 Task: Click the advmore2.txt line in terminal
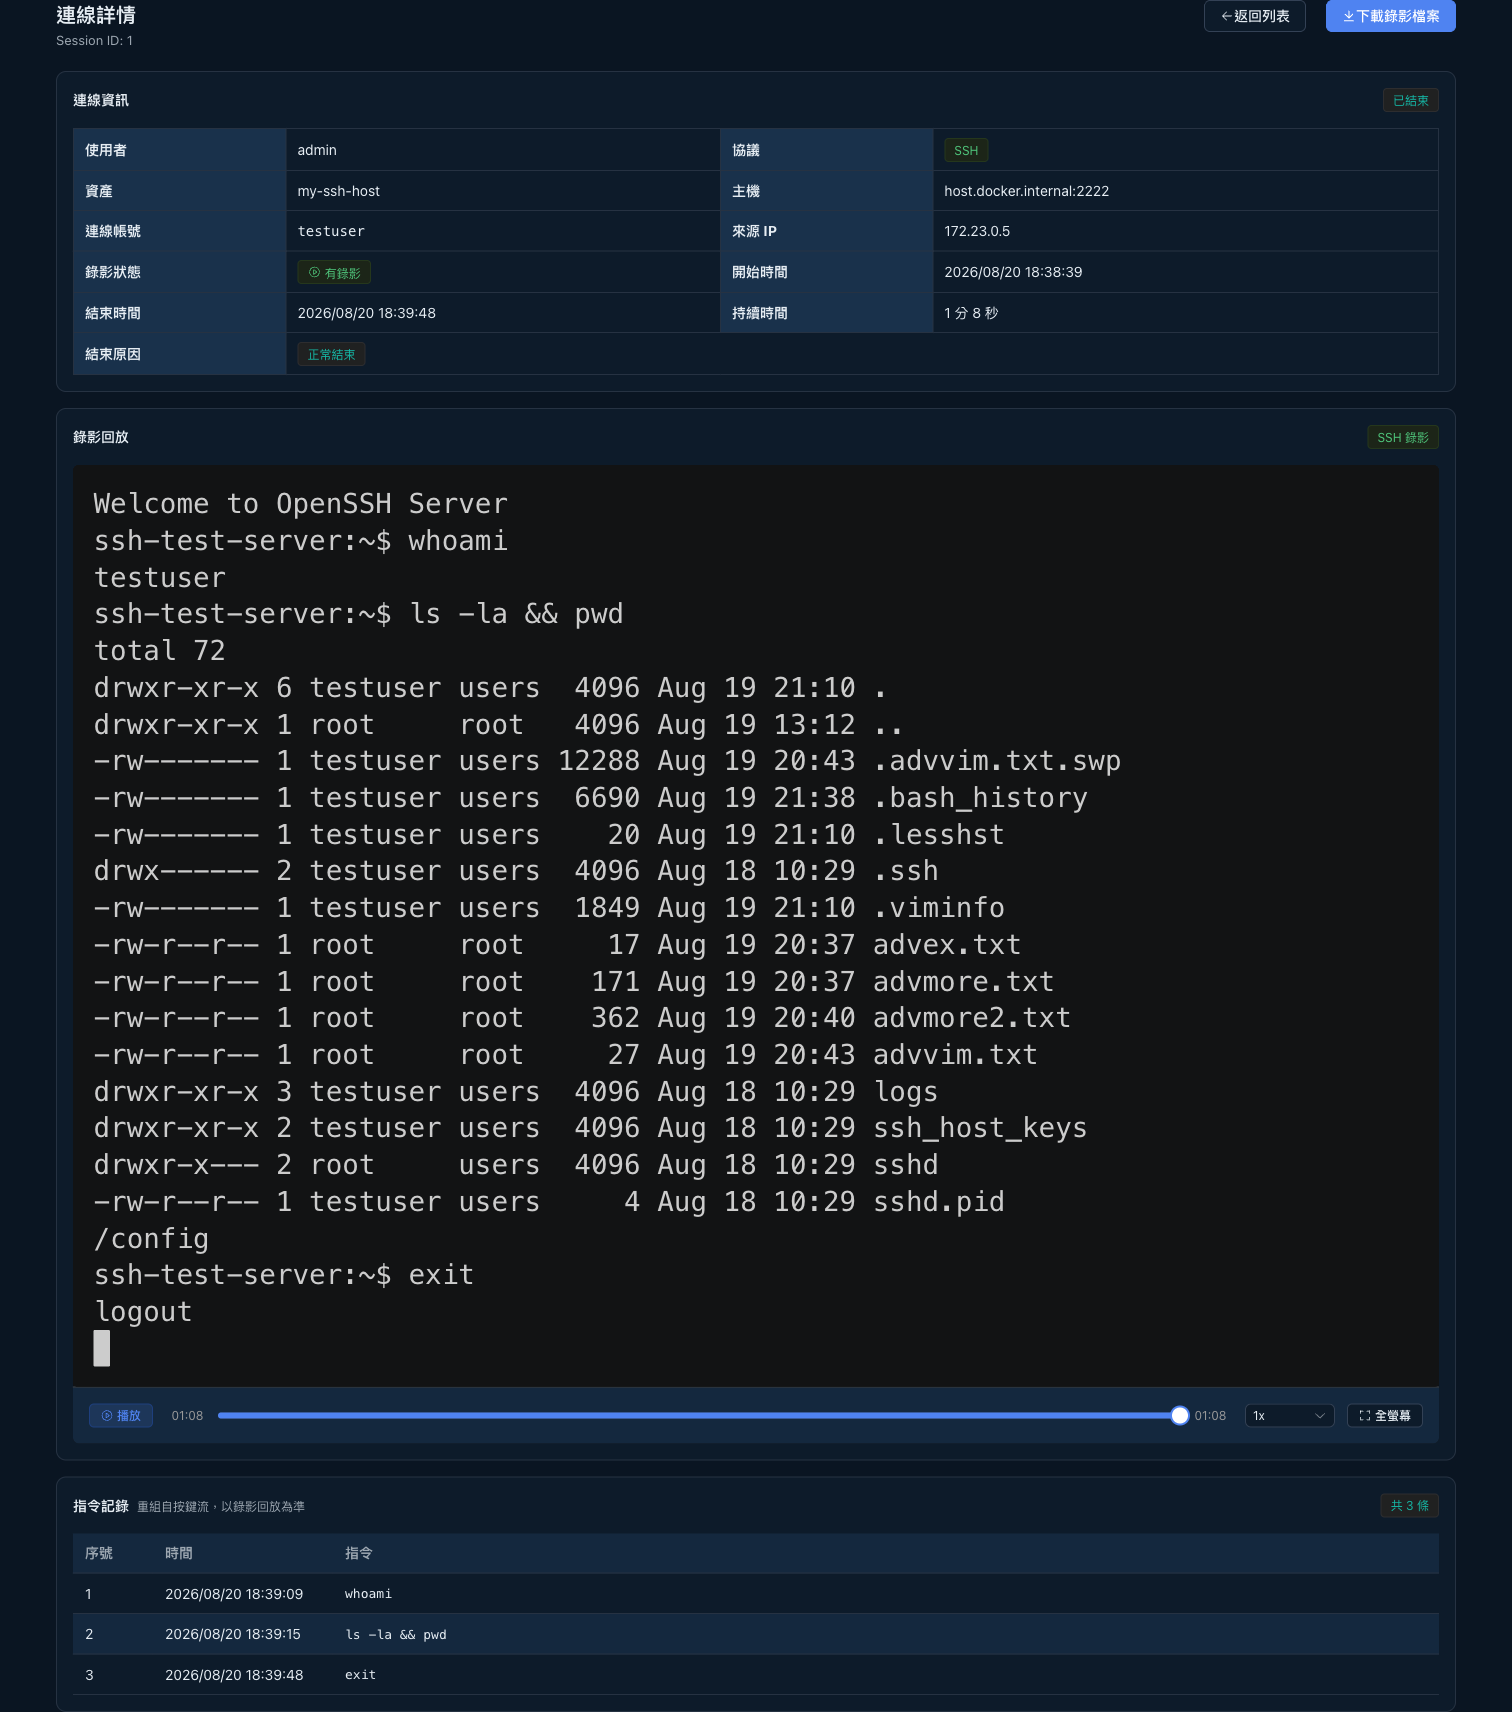tap(582, 1018)
